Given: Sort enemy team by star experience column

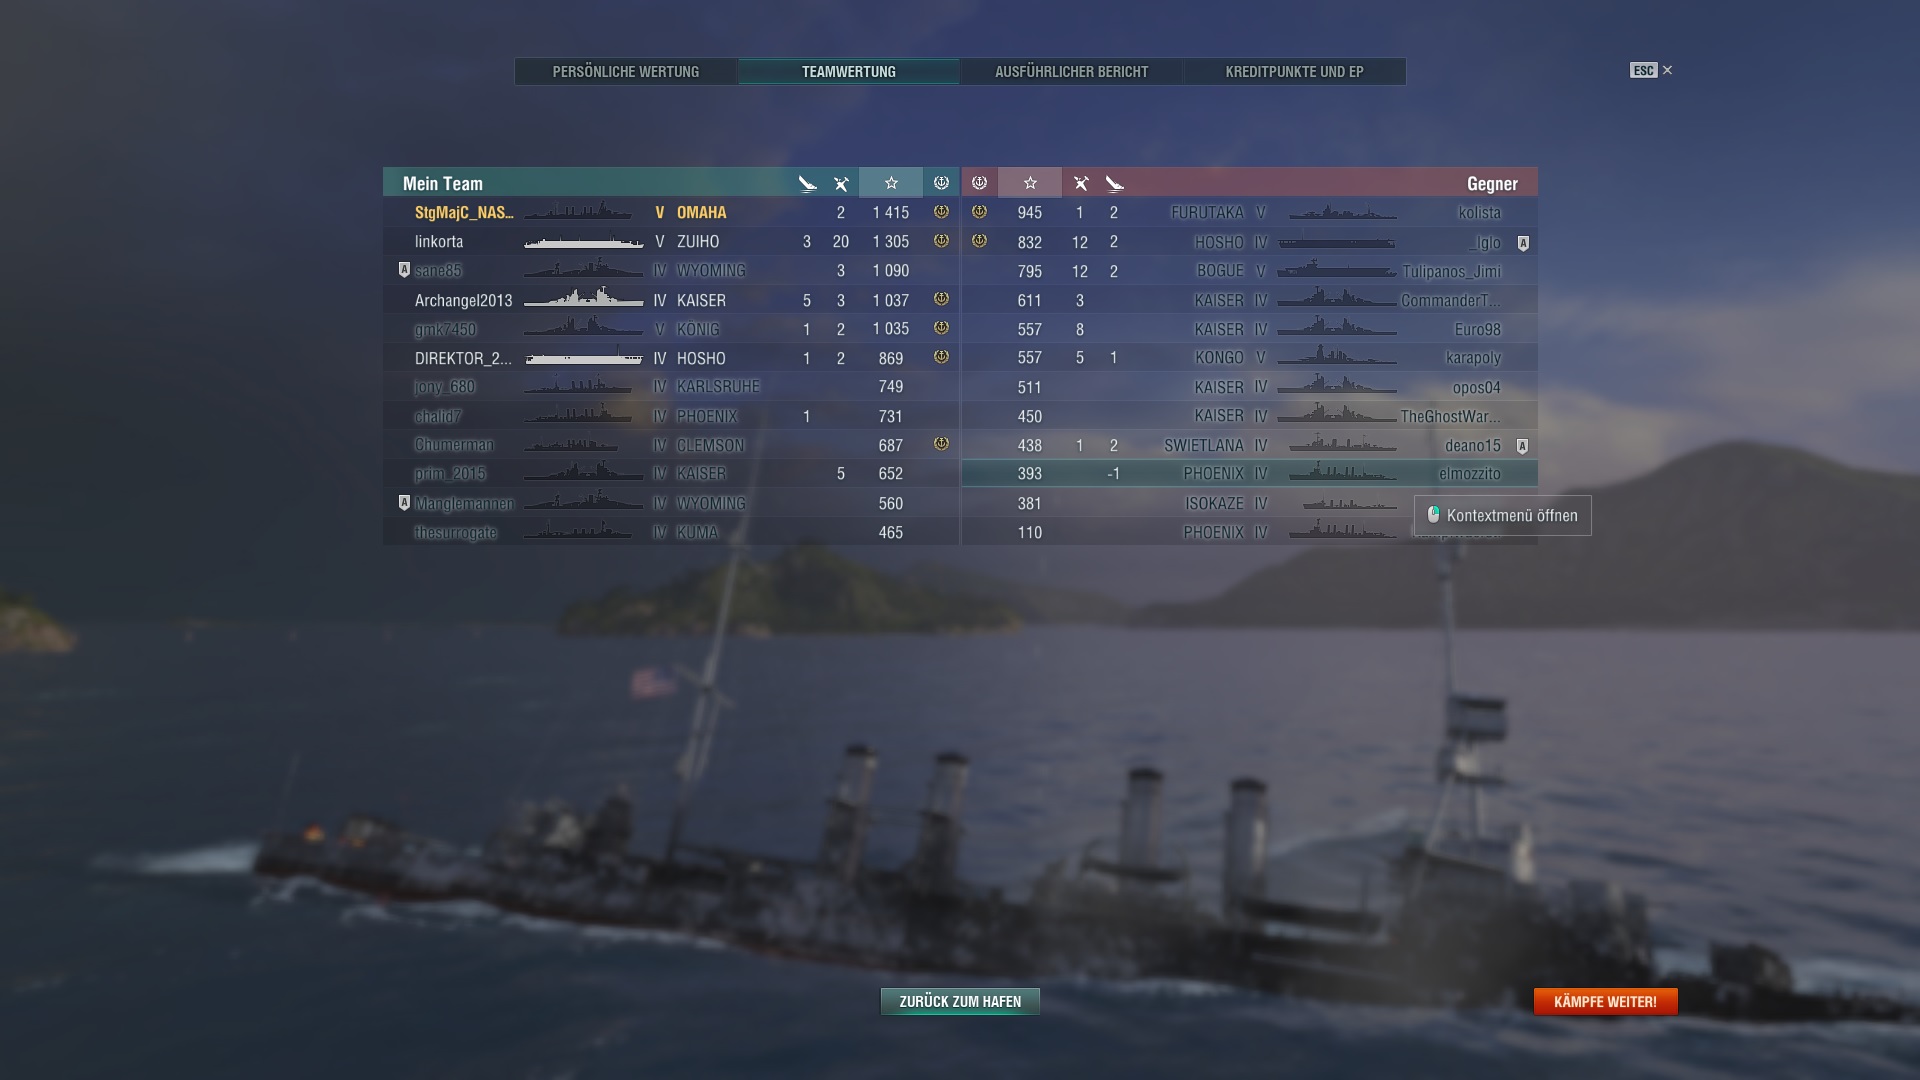Looking at the screenshot, I should tap(1030, 183).
